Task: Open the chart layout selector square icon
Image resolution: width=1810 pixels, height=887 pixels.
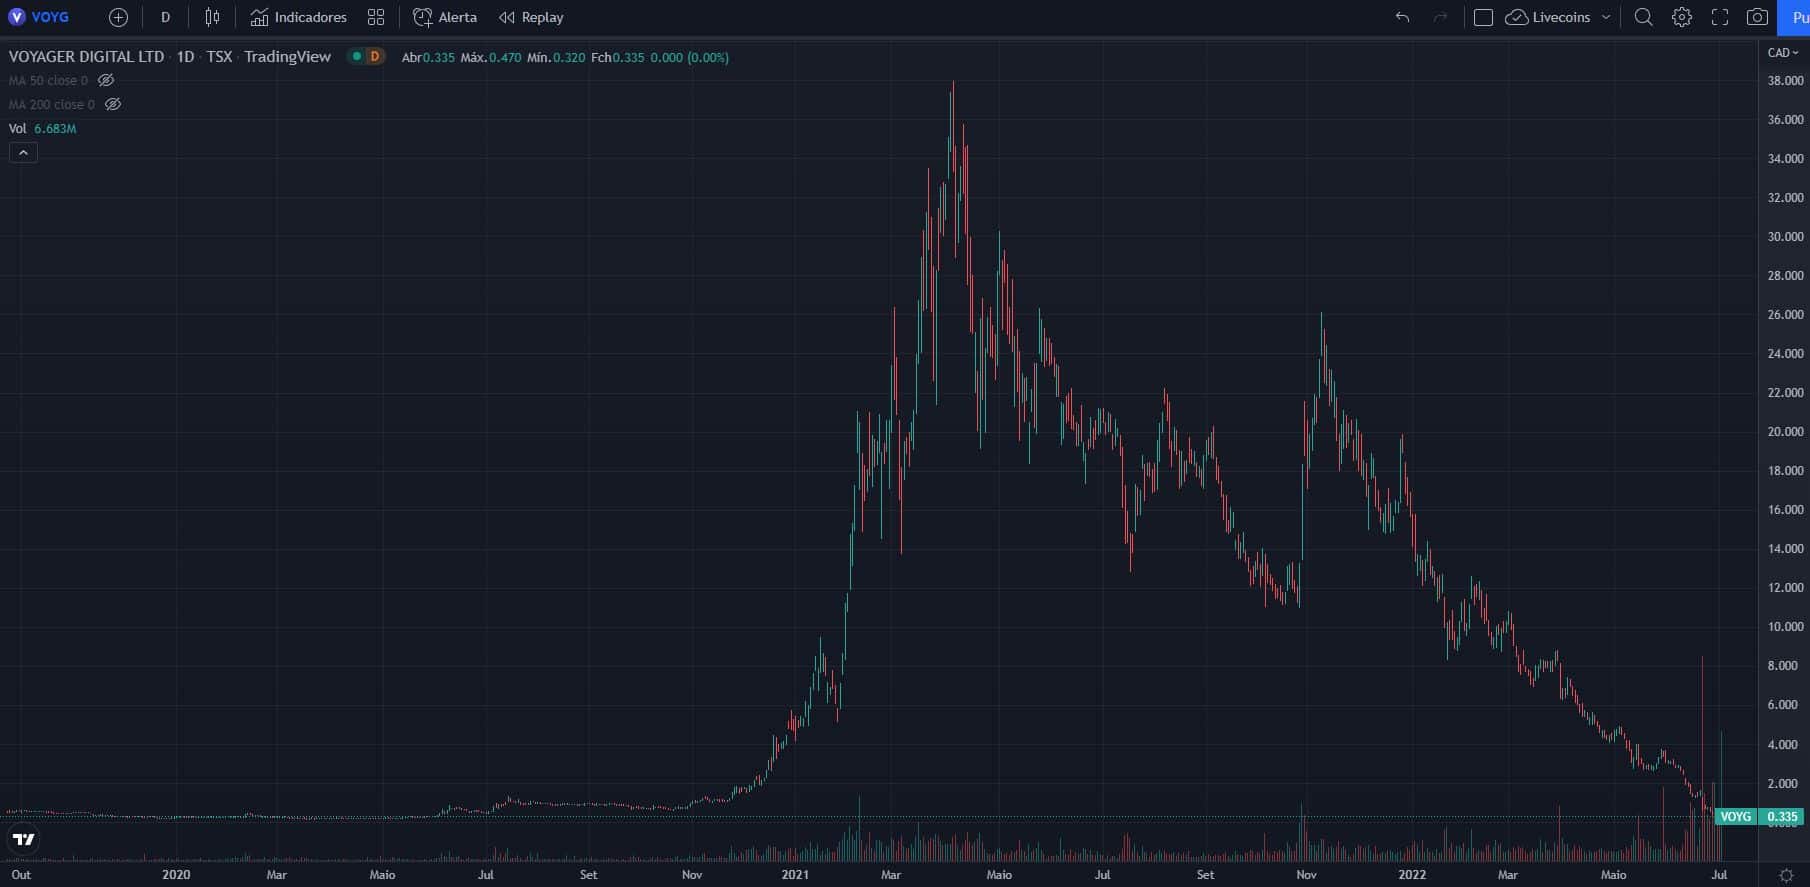Action: click(x=1484, y=17)
